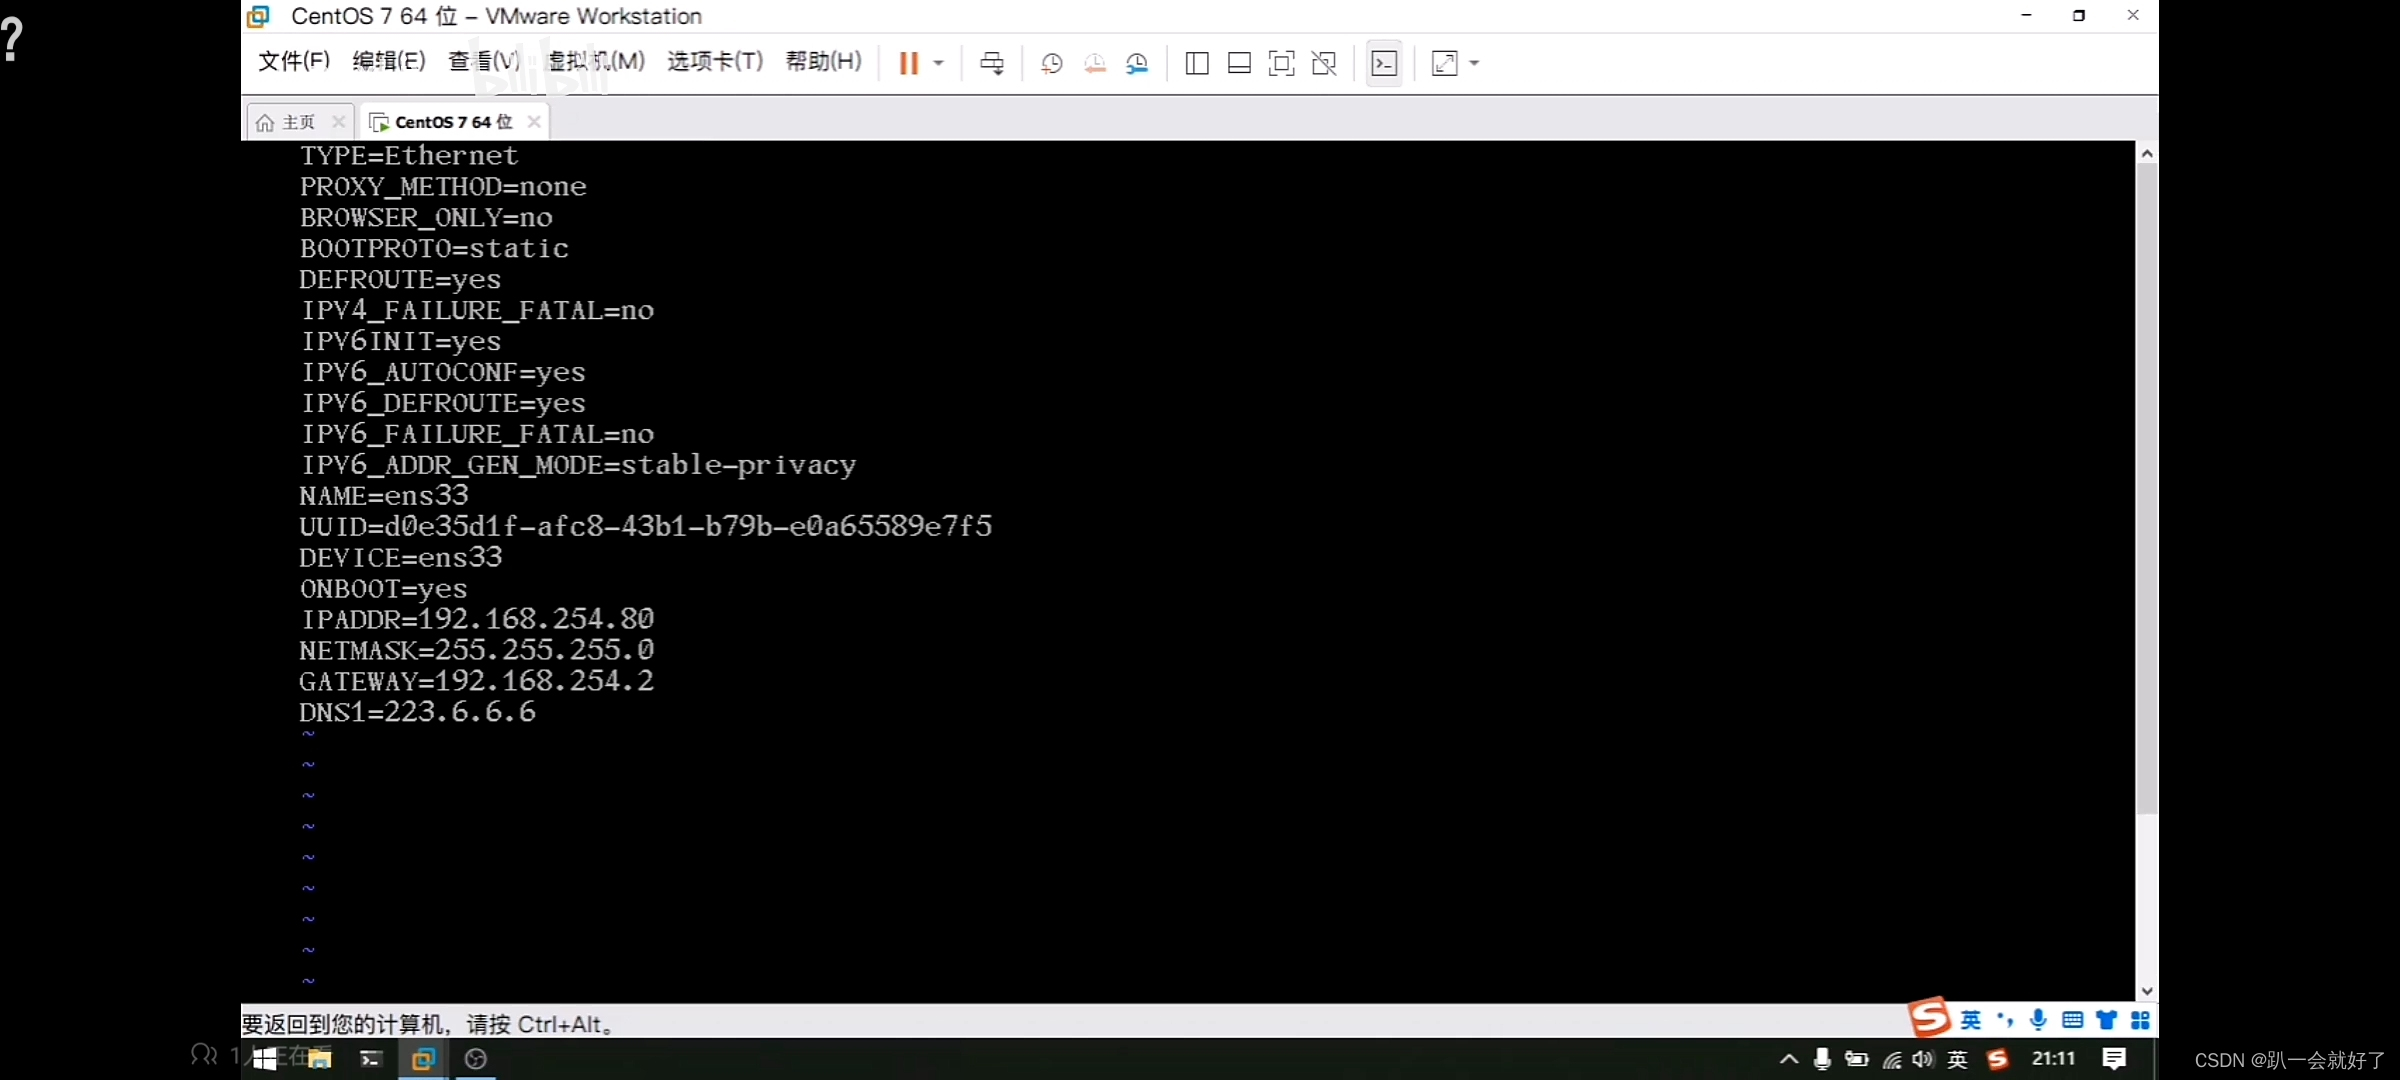Expand the stretch display dropdown arrow
Image resolution: width=2400 pixels, height=1080 pixels.
coord(1474,63)
